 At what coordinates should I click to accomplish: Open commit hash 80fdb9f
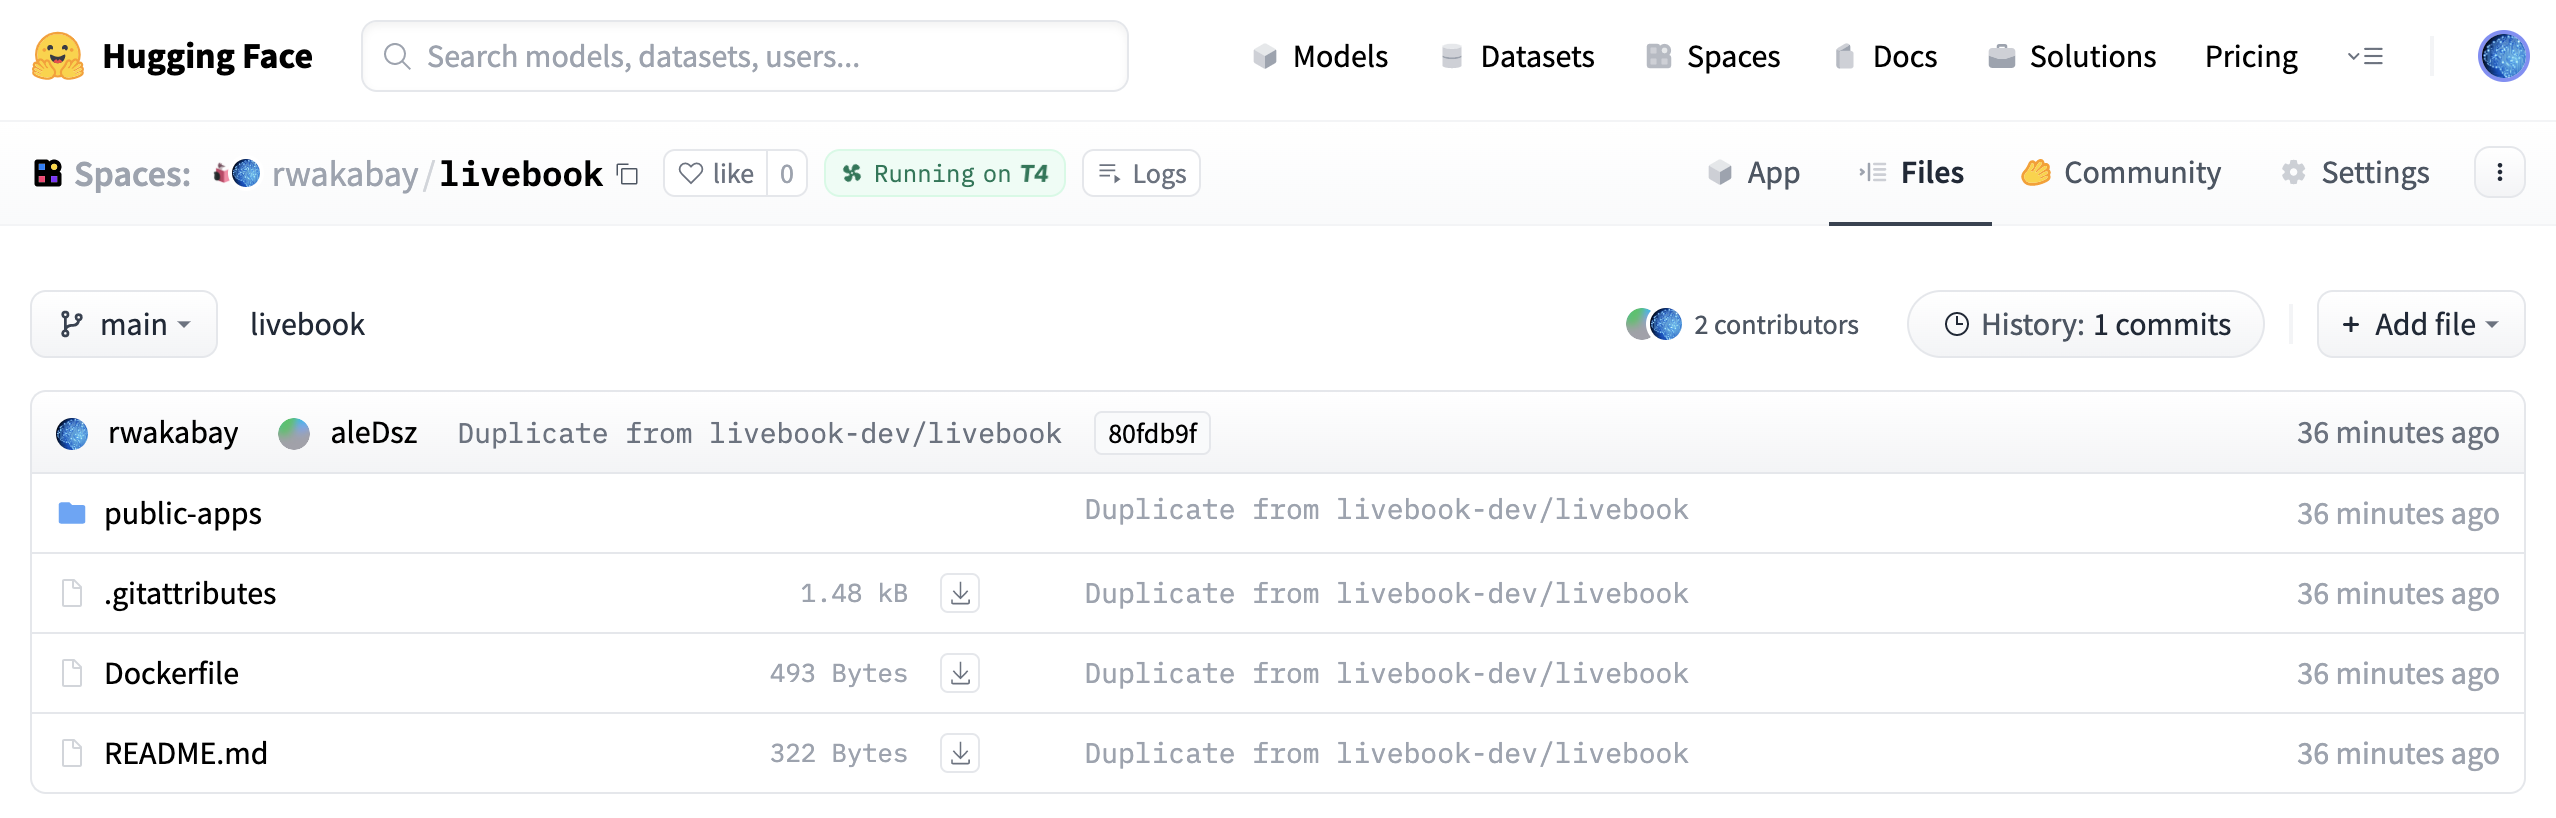(1152, 433)
